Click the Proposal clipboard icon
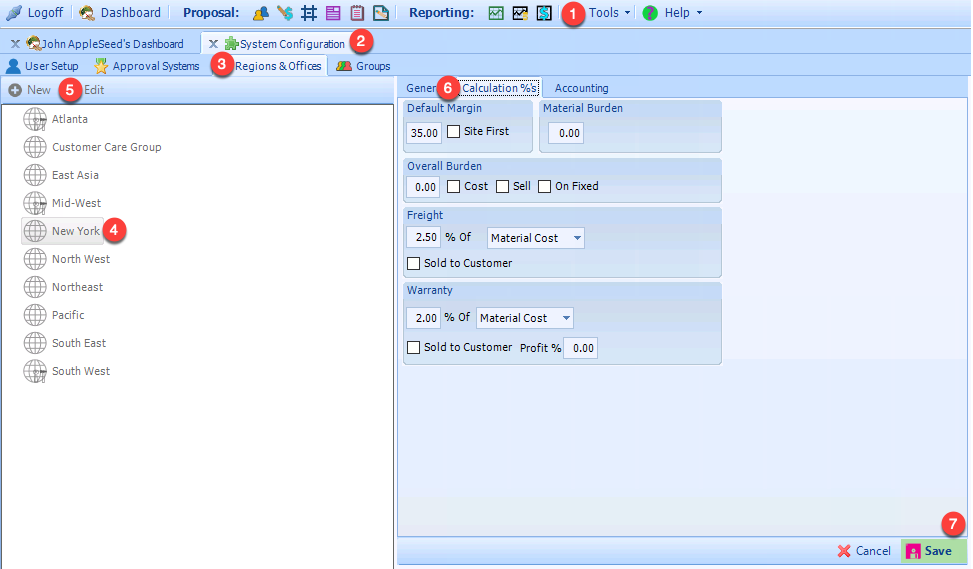This screenshot has width=973, height=569. [x=357, y=12]
